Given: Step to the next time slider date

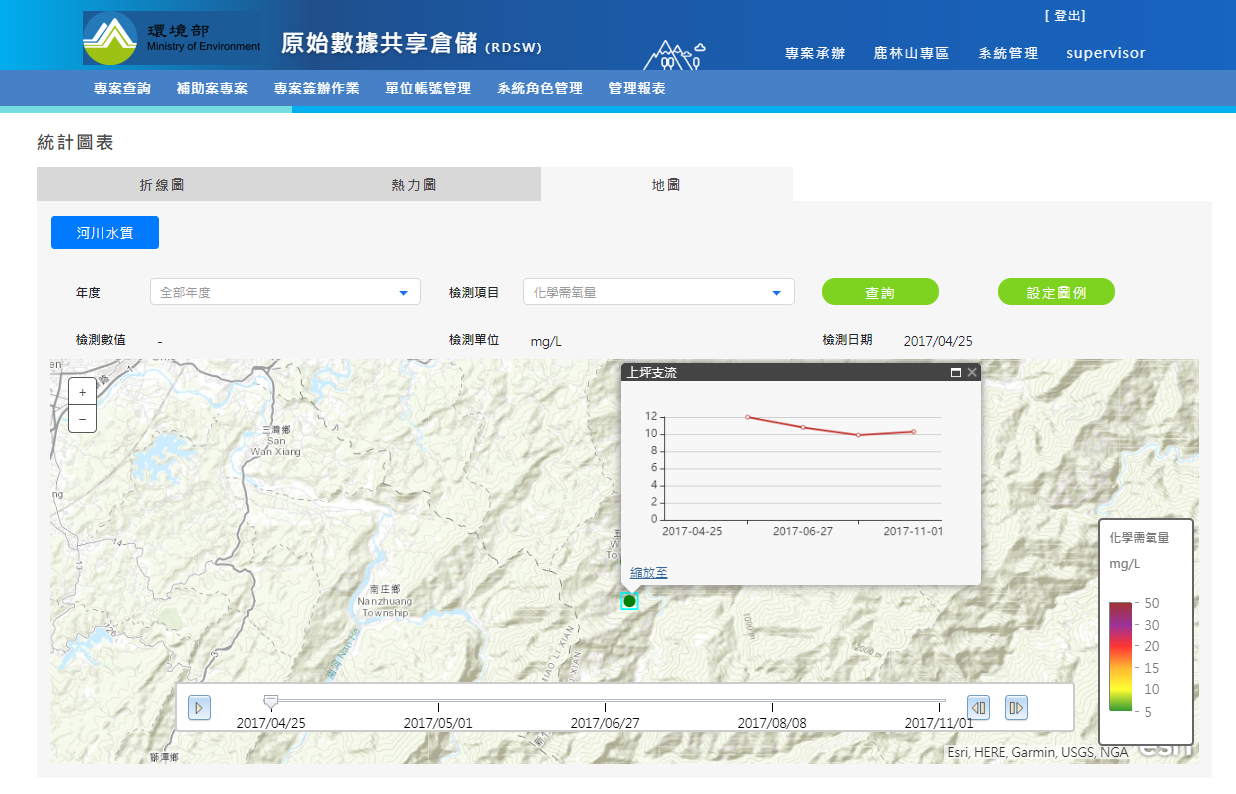Looking at the screenshot, I should (1016, 708).
